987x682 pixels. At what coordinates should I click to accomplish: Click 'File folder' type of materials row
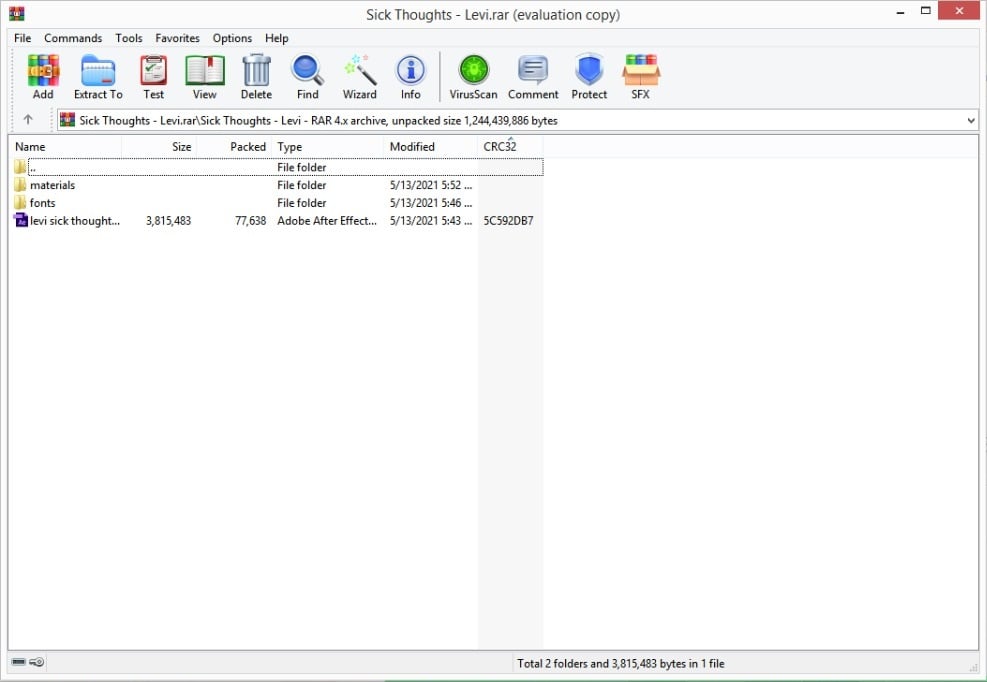pyautogui.click(x=302, y=185)
